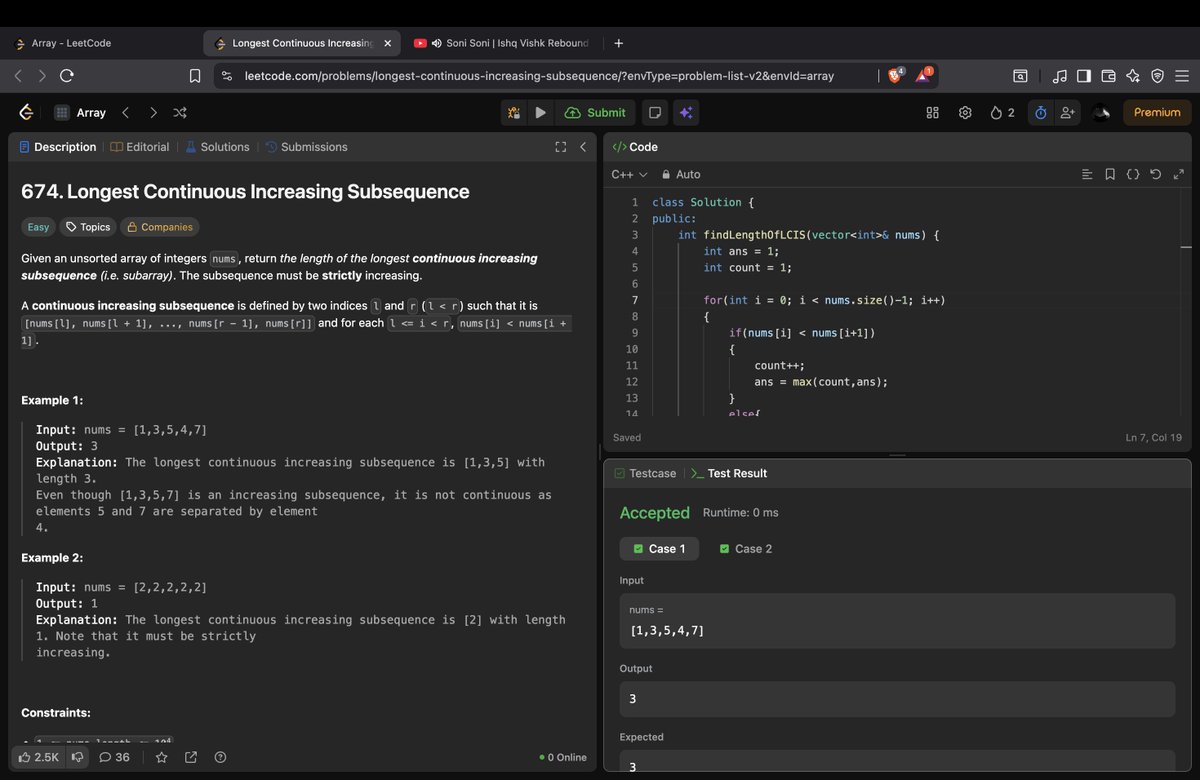Run the code with play icon

pyautogui.click(x=540, y=113)
